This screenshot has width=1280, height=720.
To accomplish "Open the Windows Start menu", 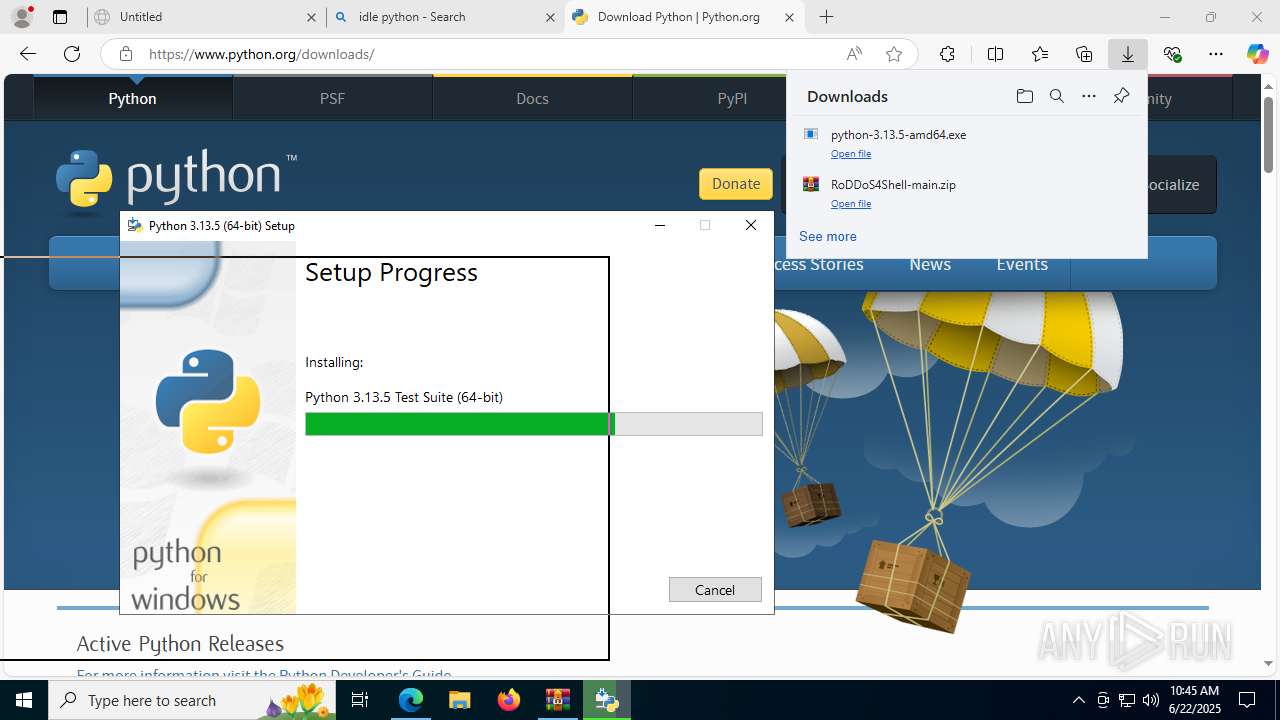I will (x=24, y=700).
